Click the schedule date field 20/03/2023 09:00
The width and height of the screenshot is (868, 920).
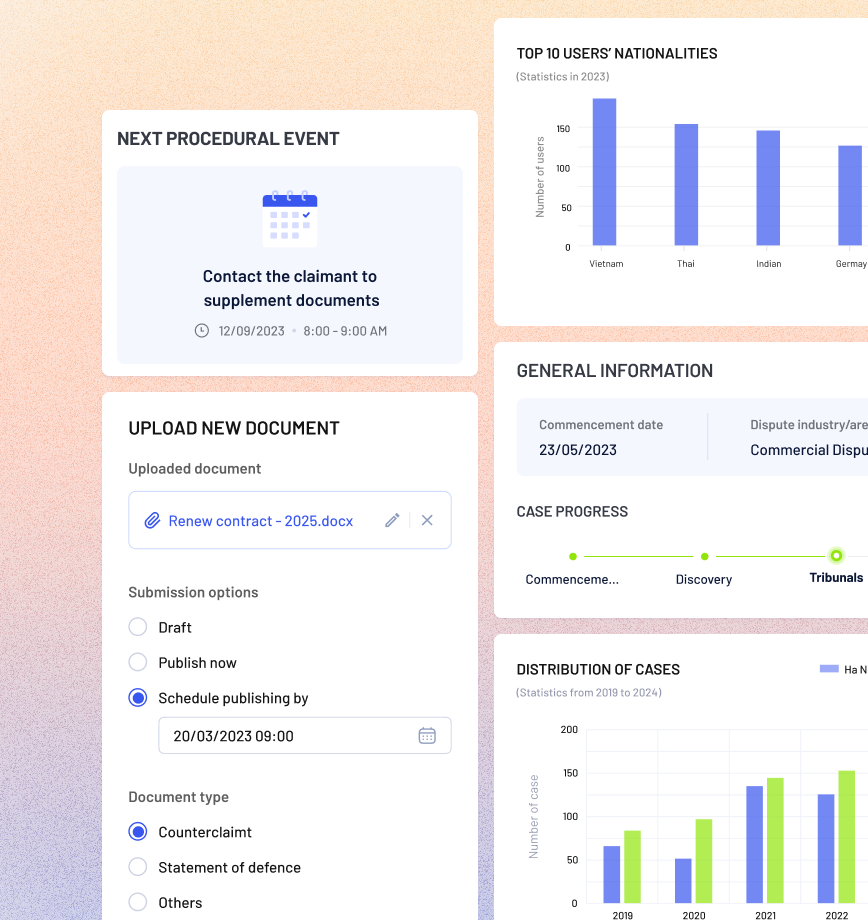305,736
